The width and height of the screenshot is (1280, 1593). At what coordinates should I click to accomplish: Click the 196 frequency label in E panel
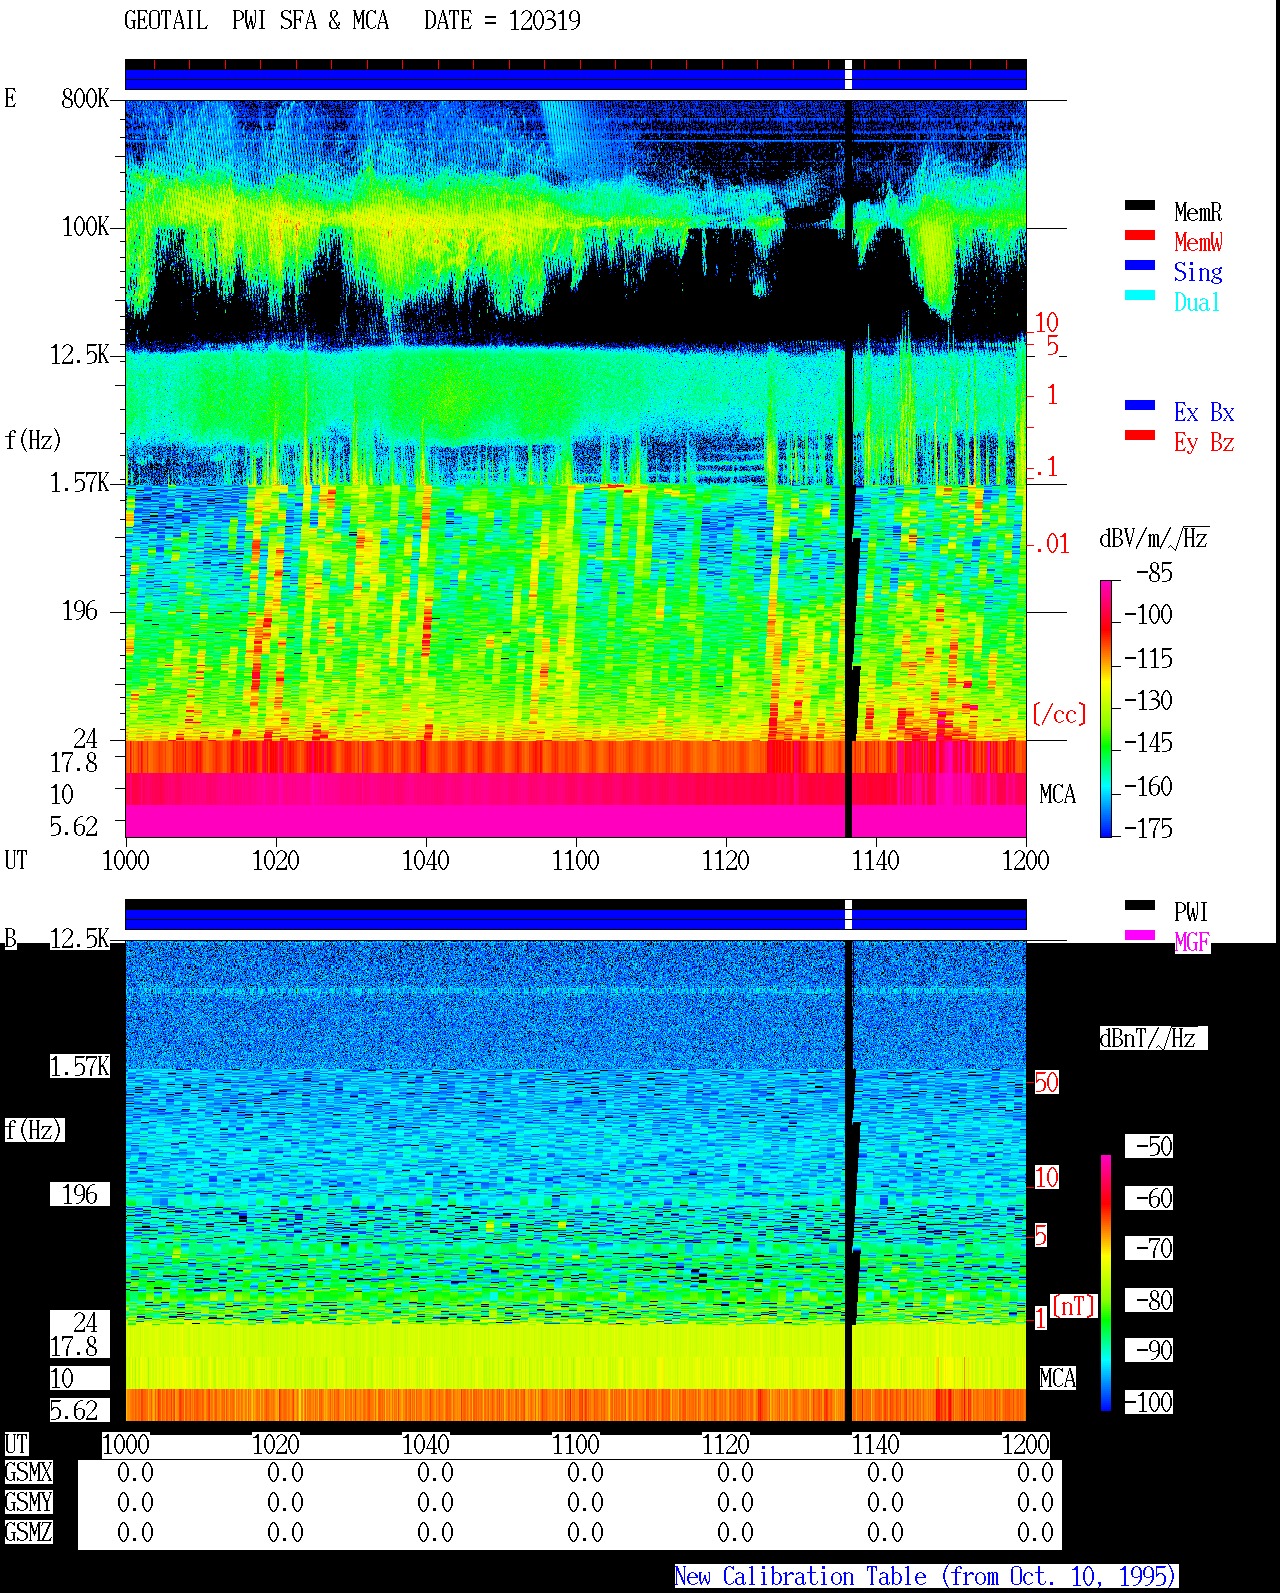(80, 610)
